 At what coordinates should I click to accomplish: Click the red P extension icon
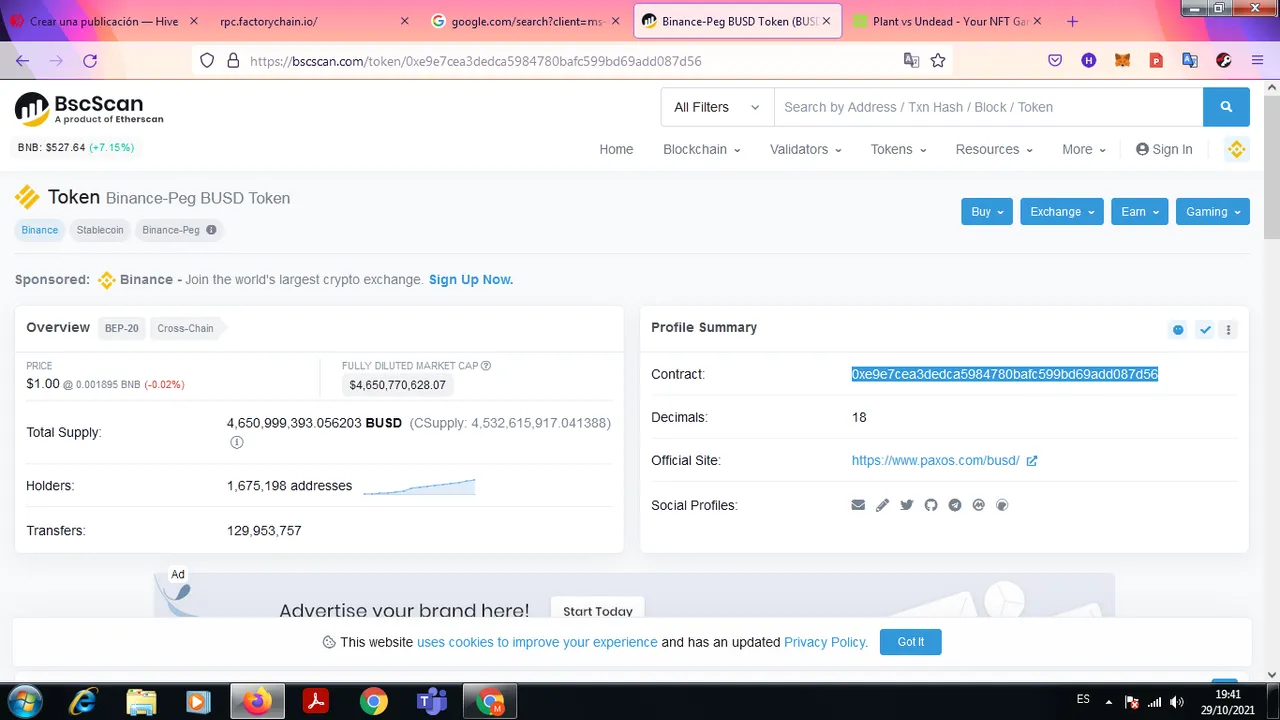1156,60
